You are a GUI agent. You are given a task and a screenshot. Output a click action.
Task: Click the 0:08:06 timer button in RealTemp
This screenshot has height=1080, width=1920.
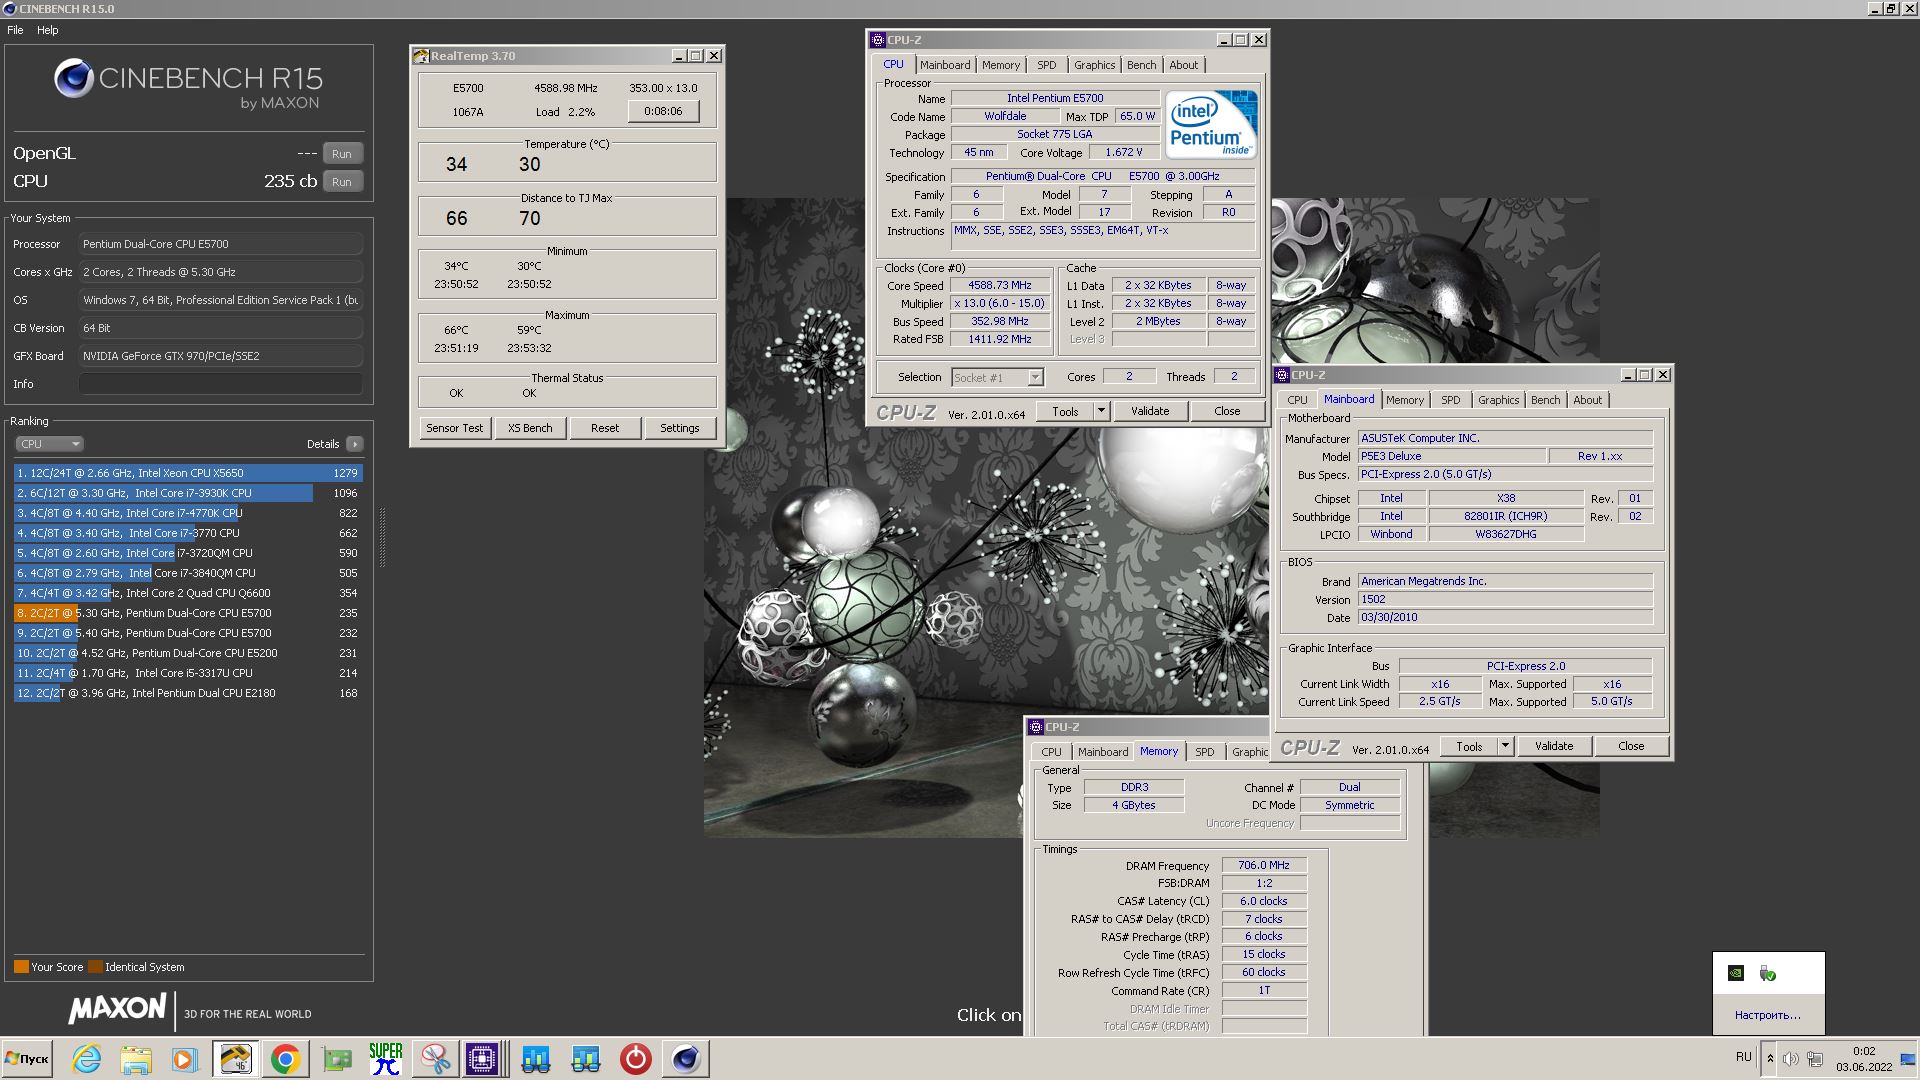663,111
